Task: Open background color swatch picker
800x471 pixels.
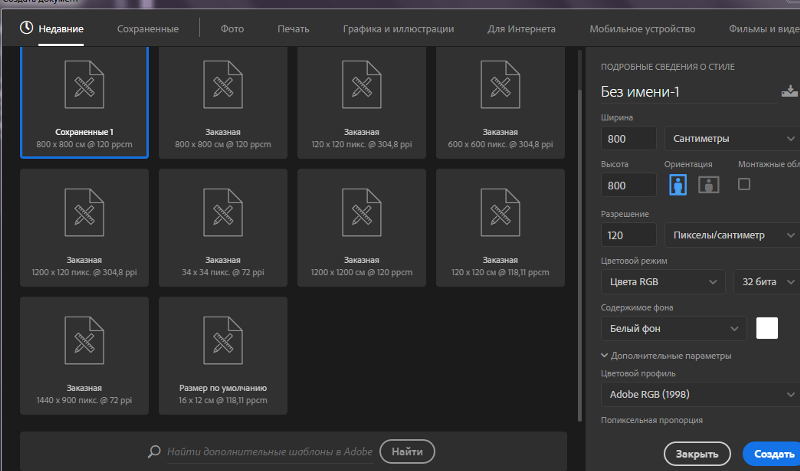Action: pos(767,328)
